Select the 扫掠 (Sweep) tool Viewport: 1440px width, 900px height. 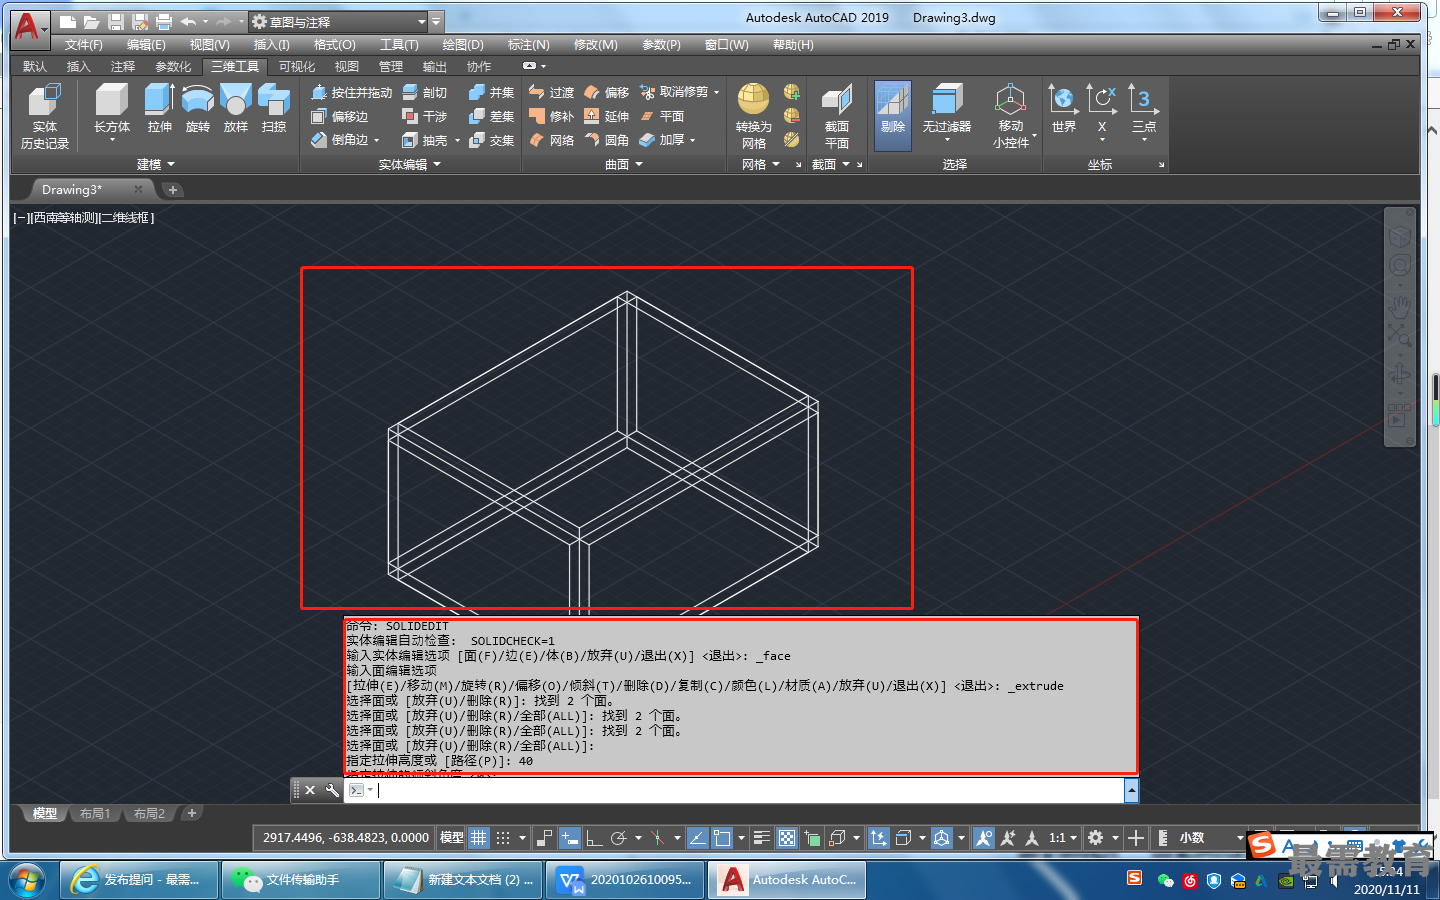point(273,109)
